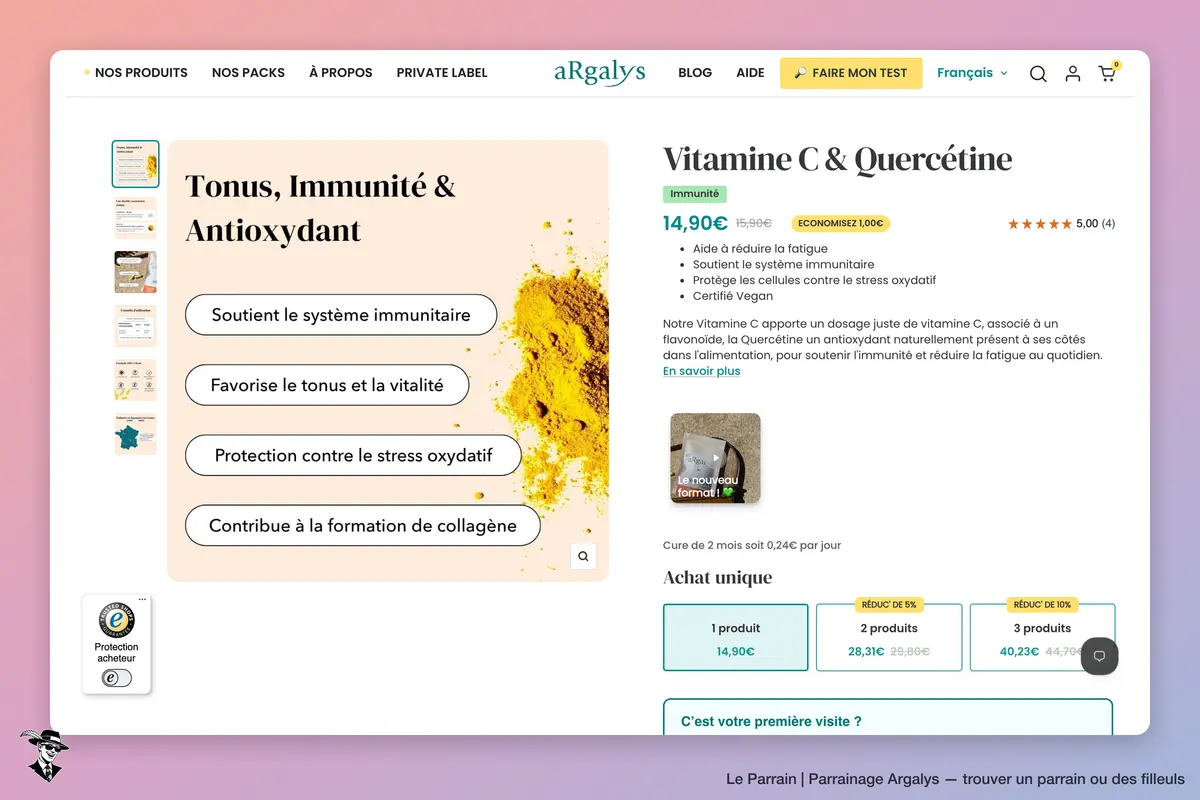1200x800 pixels.
Task: Go to the BLOG page
Action: click(x=695, y=73)
